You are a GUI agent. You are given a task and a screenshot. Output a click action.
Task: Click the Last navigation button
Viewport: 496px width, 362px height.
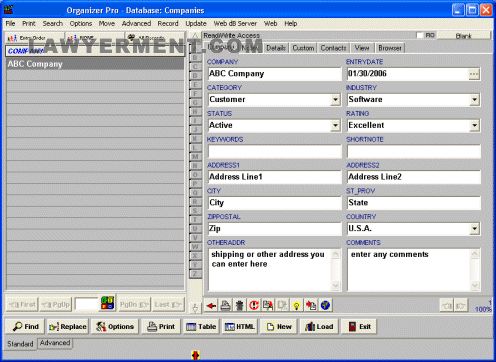(x=167, y=305)
